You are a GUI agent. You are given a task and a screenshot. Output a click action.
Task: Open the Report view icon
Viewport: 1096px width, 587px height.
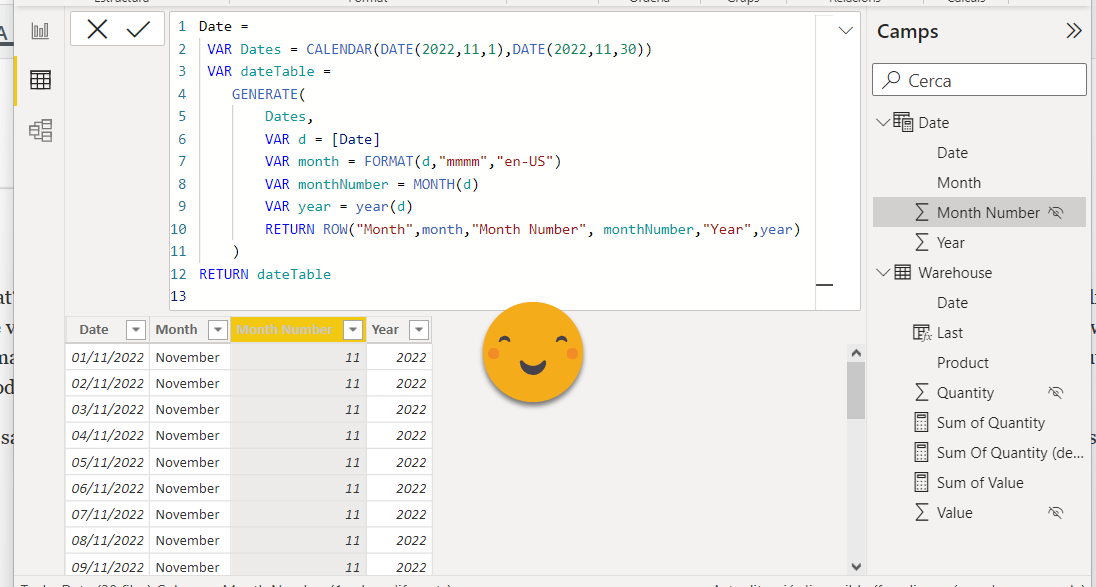click(40, 31)
